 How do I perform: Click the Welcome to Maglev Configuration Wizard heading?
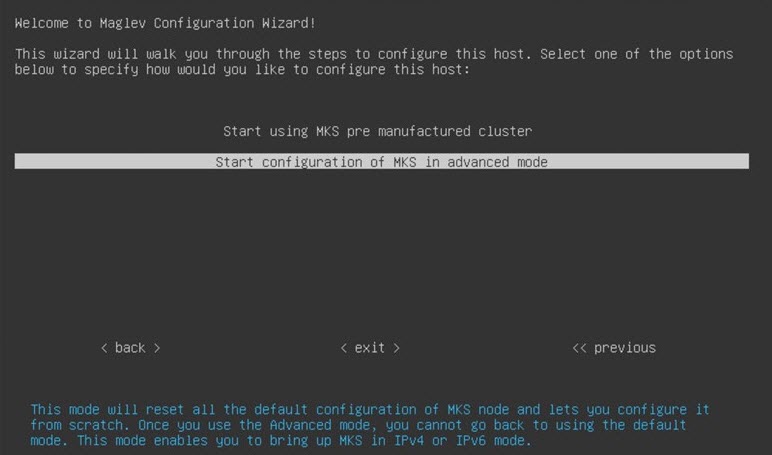pos(165,23)
